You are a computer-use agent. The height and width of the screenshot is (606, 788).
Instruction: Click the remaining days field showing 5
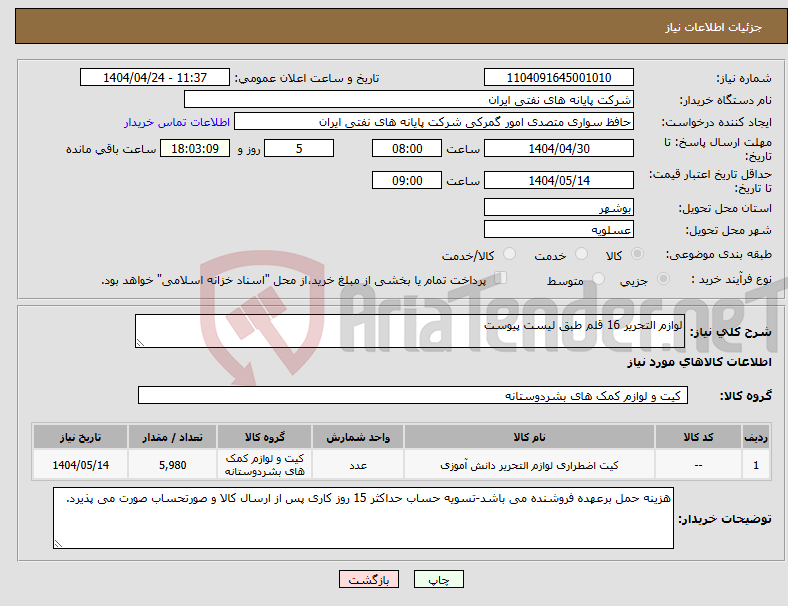299,148
